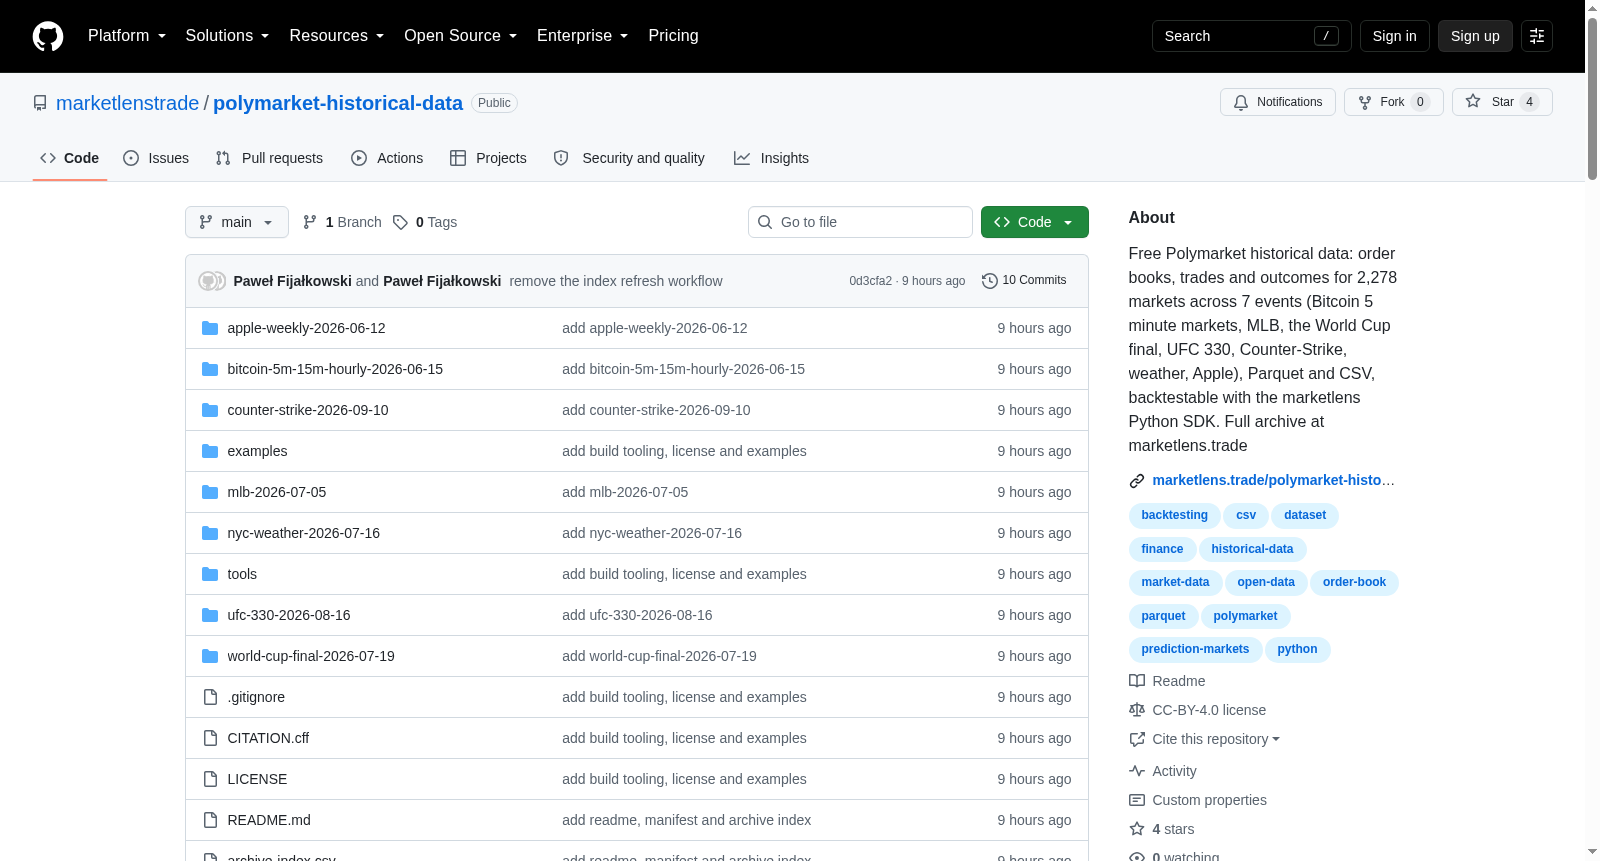This screenshot has width=1600, height=861.
Task: Fork this repository
Action: [x=1394, y=102]
